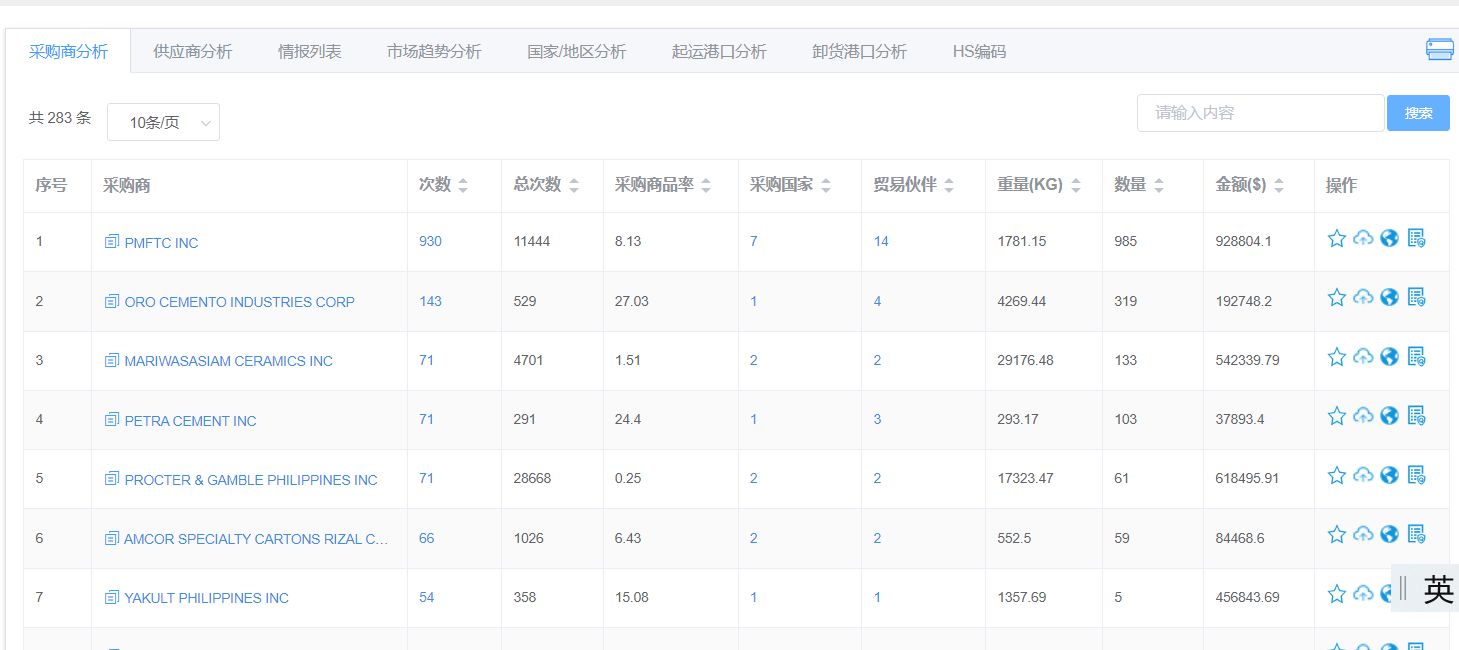
Task: Click the 54 count link for YAKULT
Action: (x=427, y=597)
